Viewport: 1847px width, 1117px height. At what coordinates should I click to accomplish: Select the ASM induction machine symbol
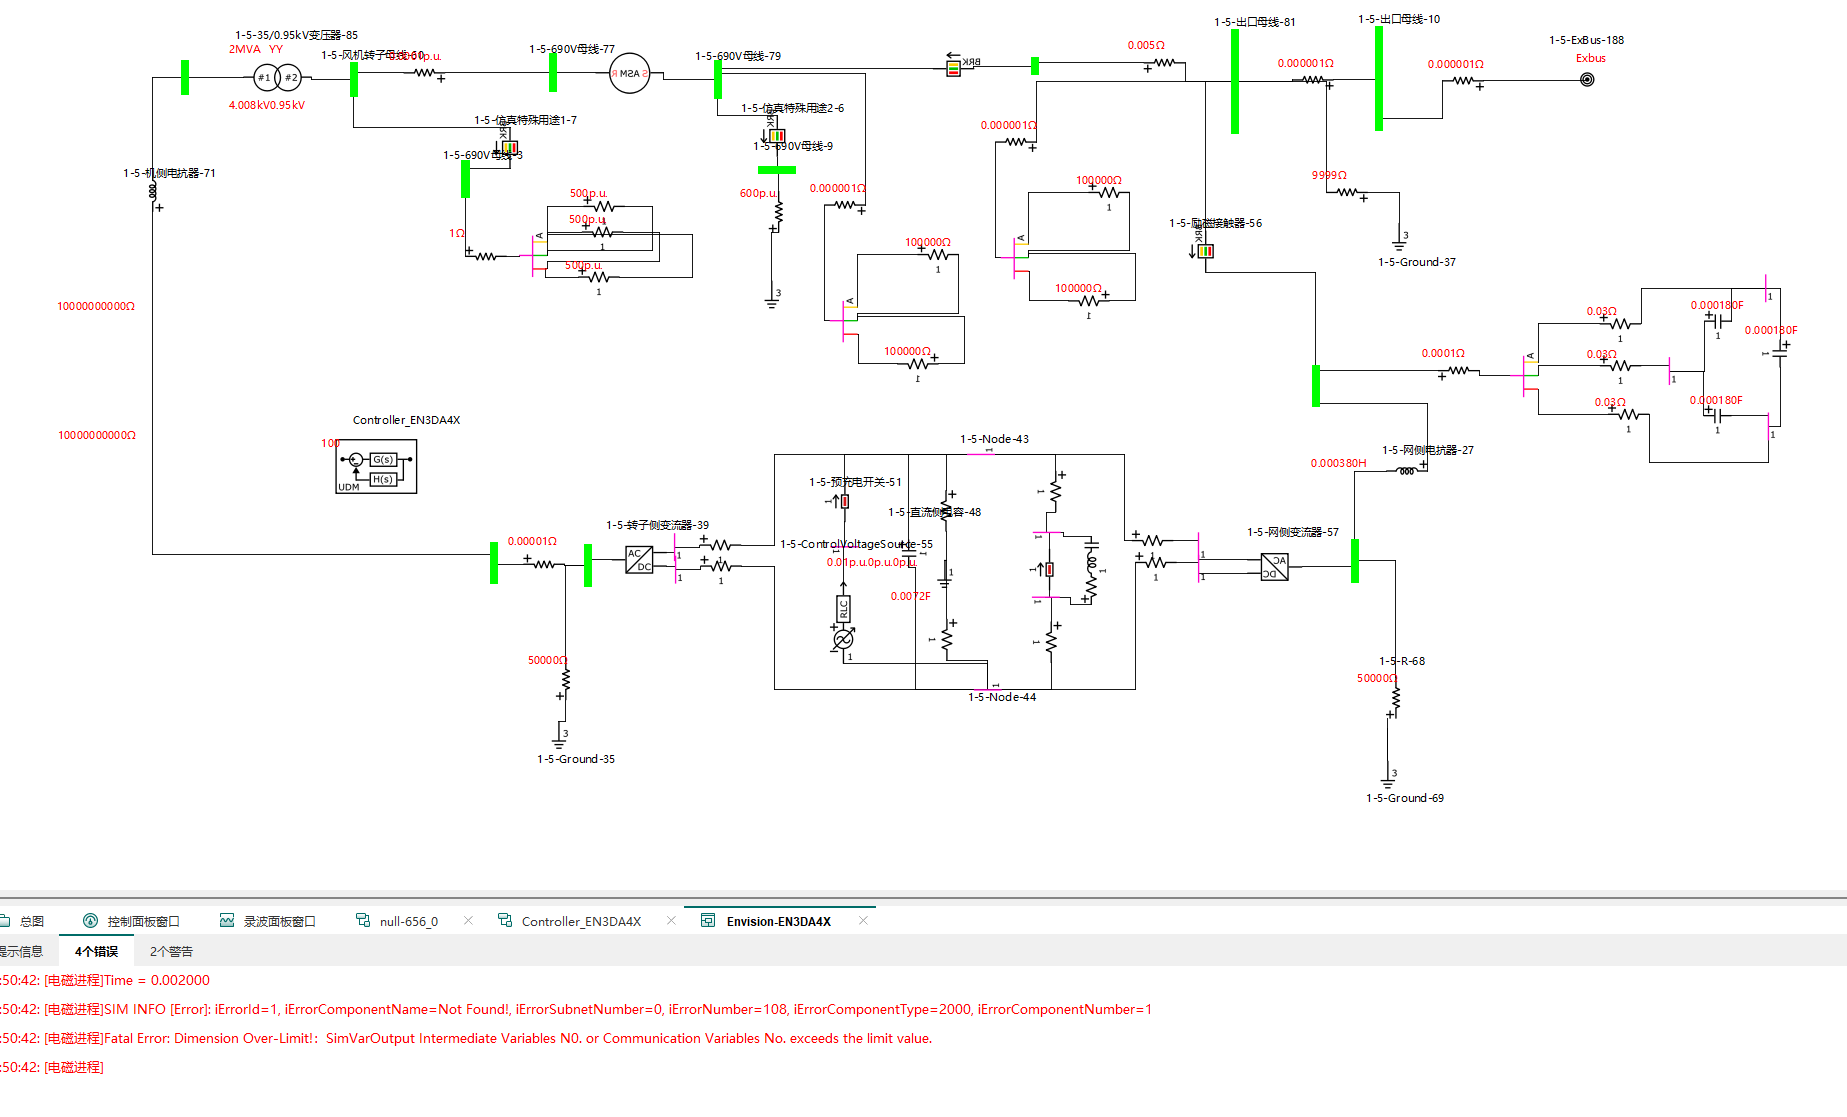click(x=629, y=74)
